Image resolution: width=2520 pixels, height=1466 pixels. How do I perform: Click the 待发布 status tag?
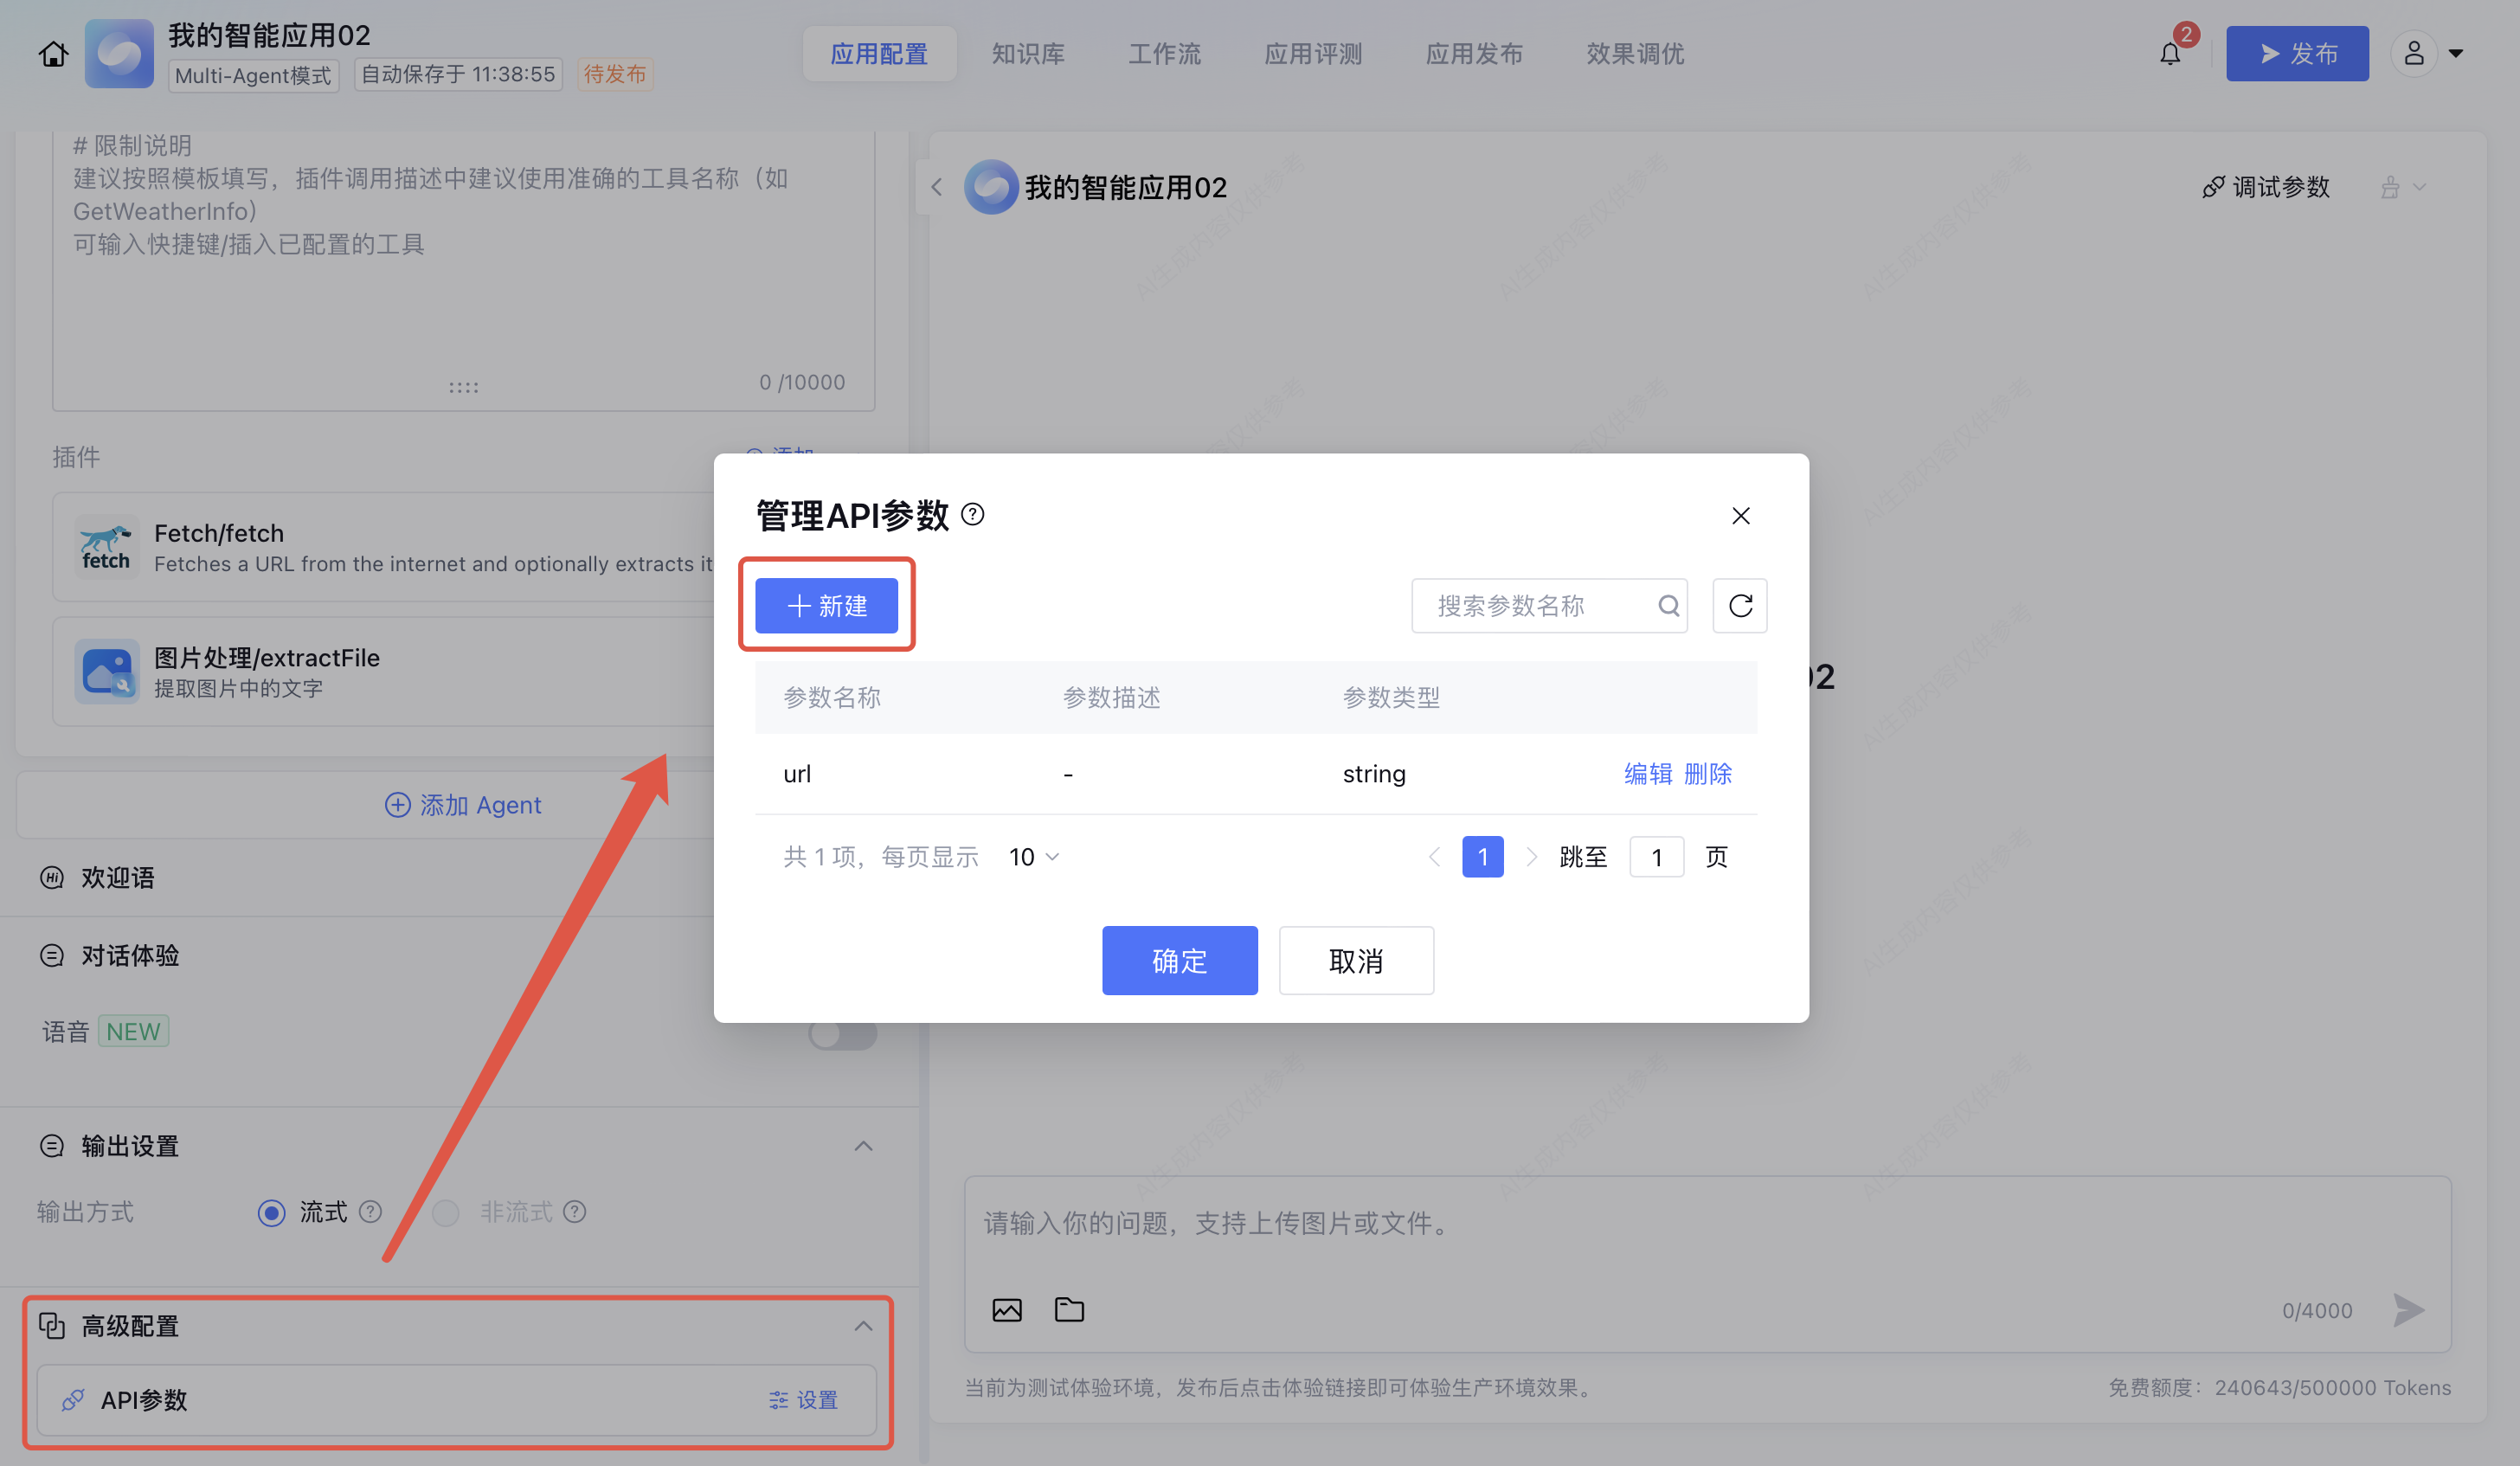615,74
